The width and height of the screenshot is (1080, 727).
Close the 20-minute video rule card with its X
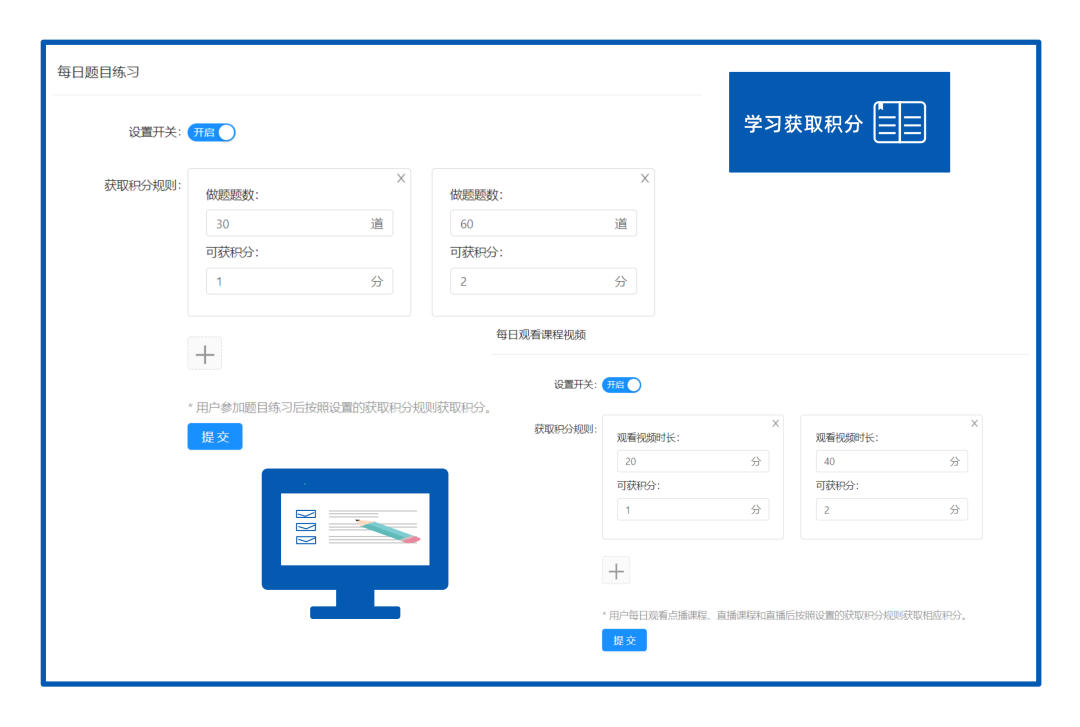click(775, 423)
